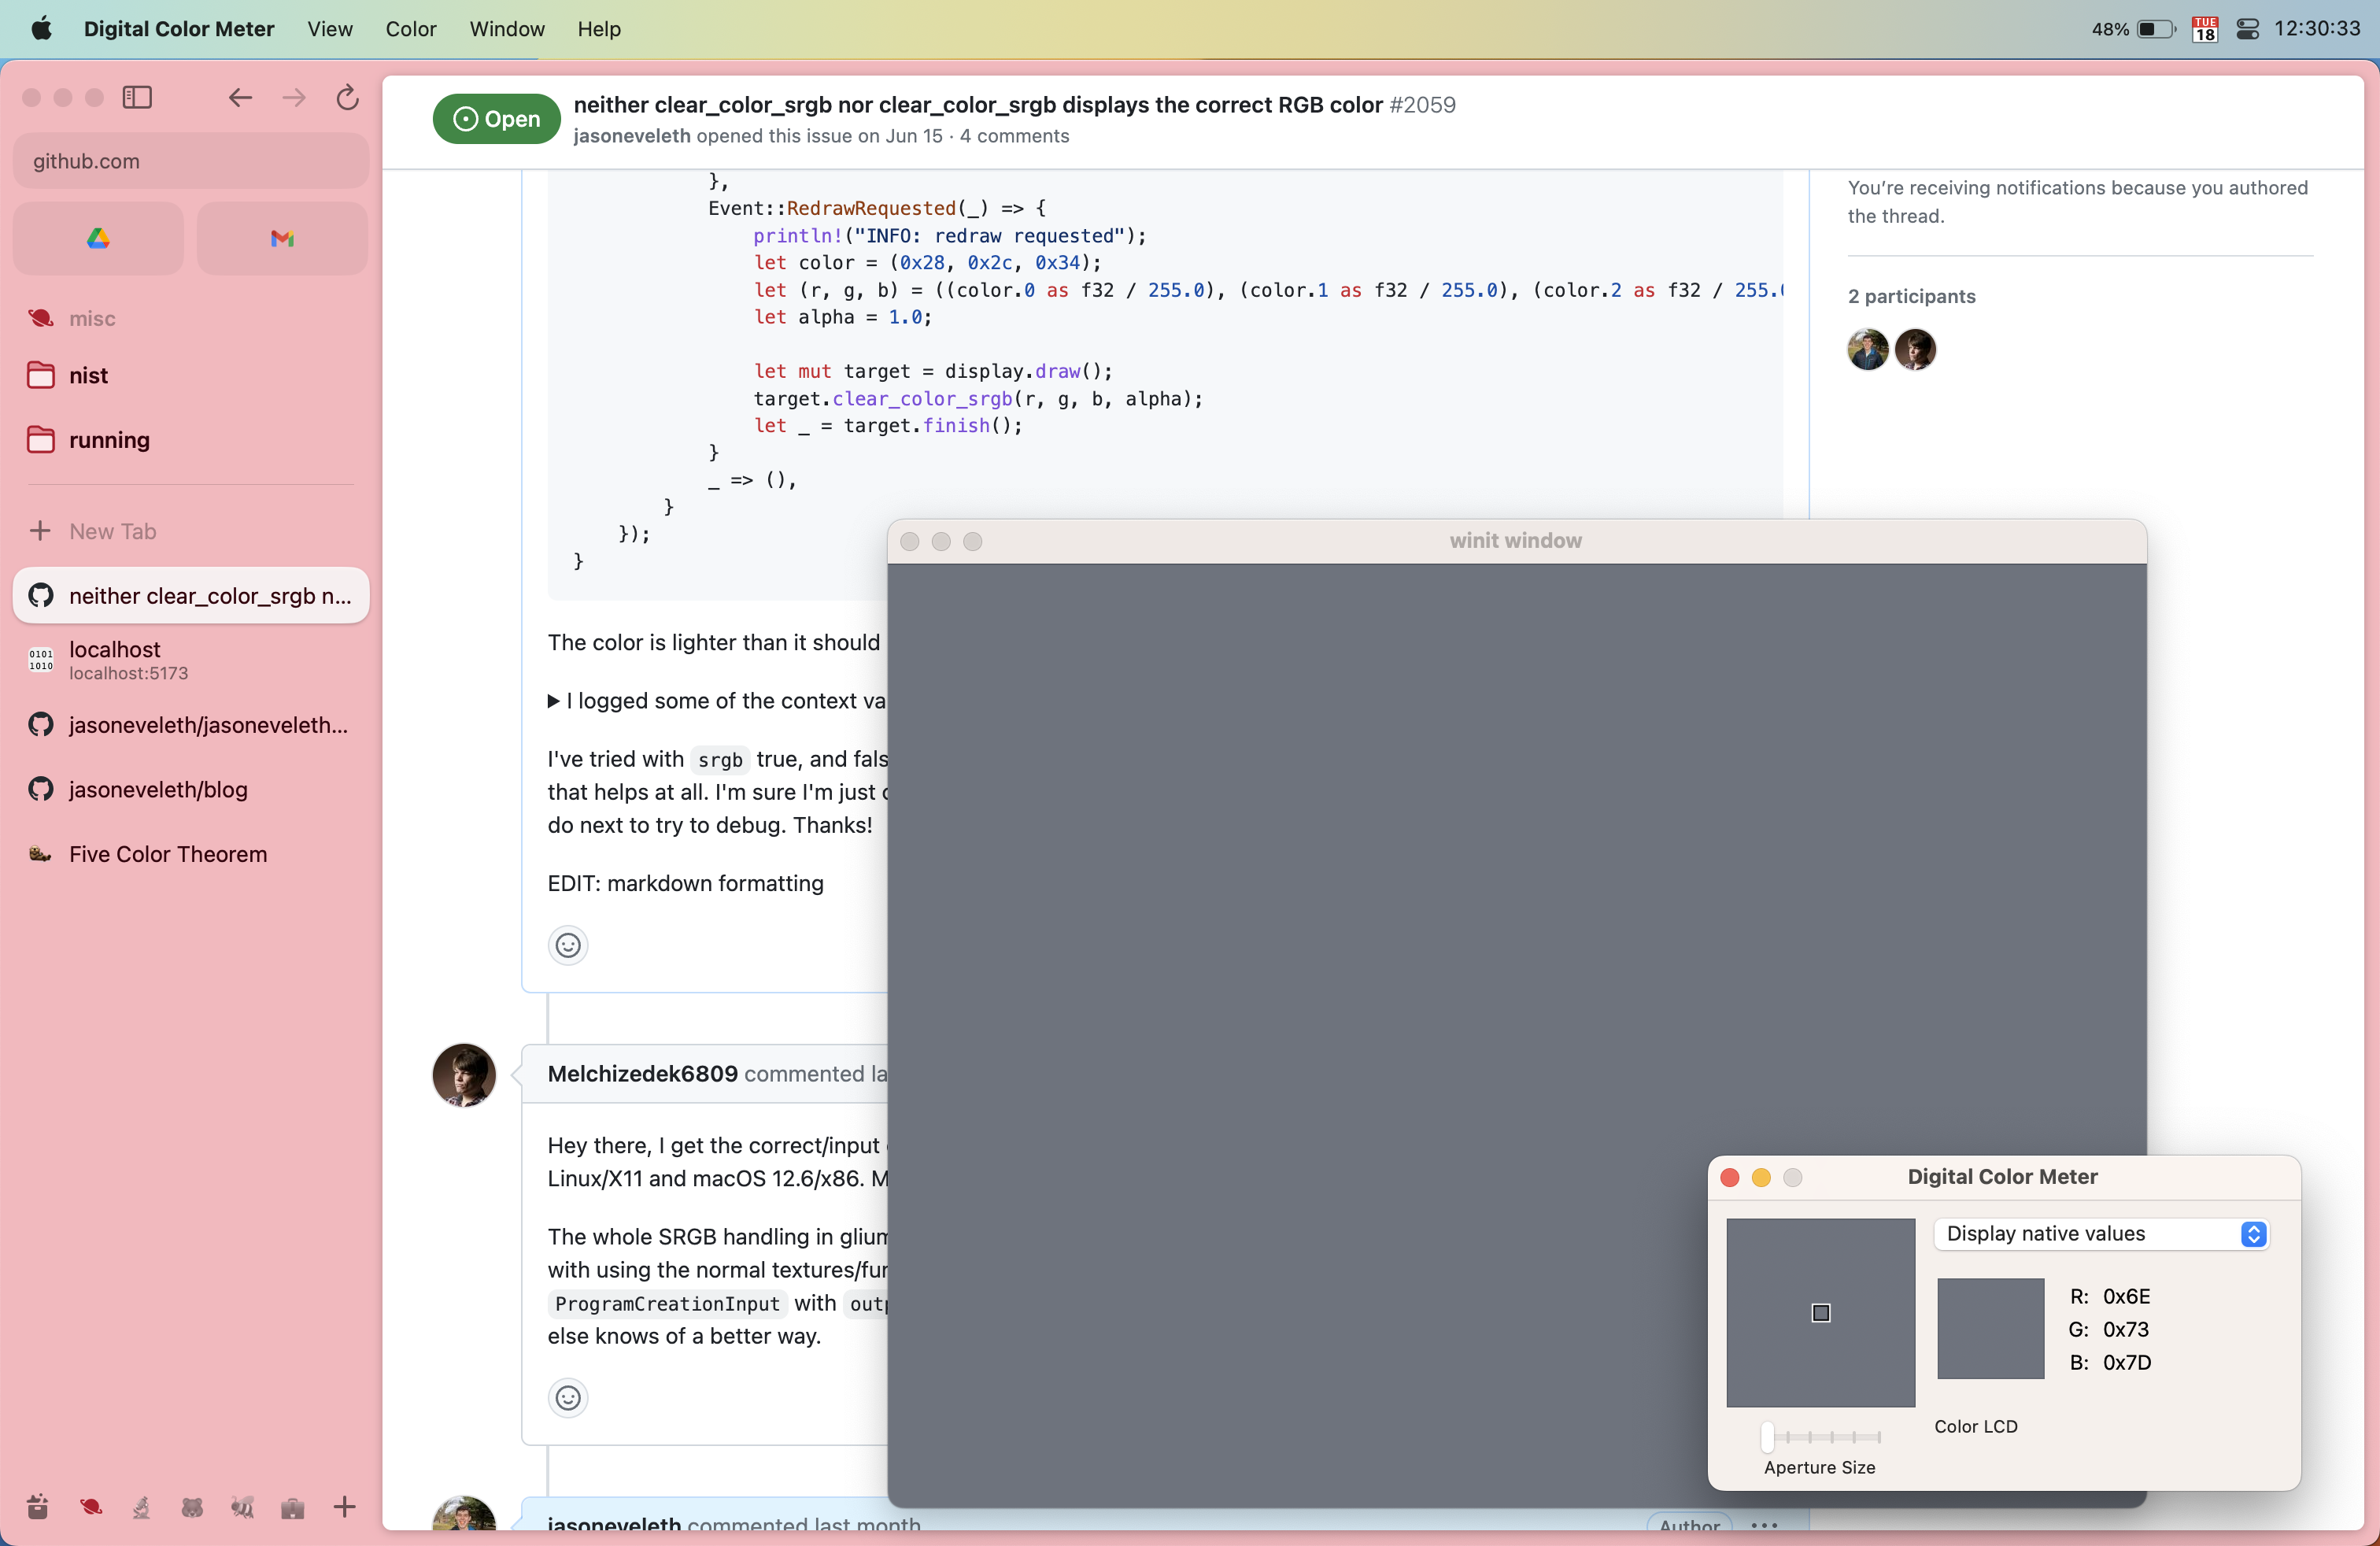Click the sidebar toggle icon
This screenshot has width=2380, height=1546.
click(x=137, y=97)
